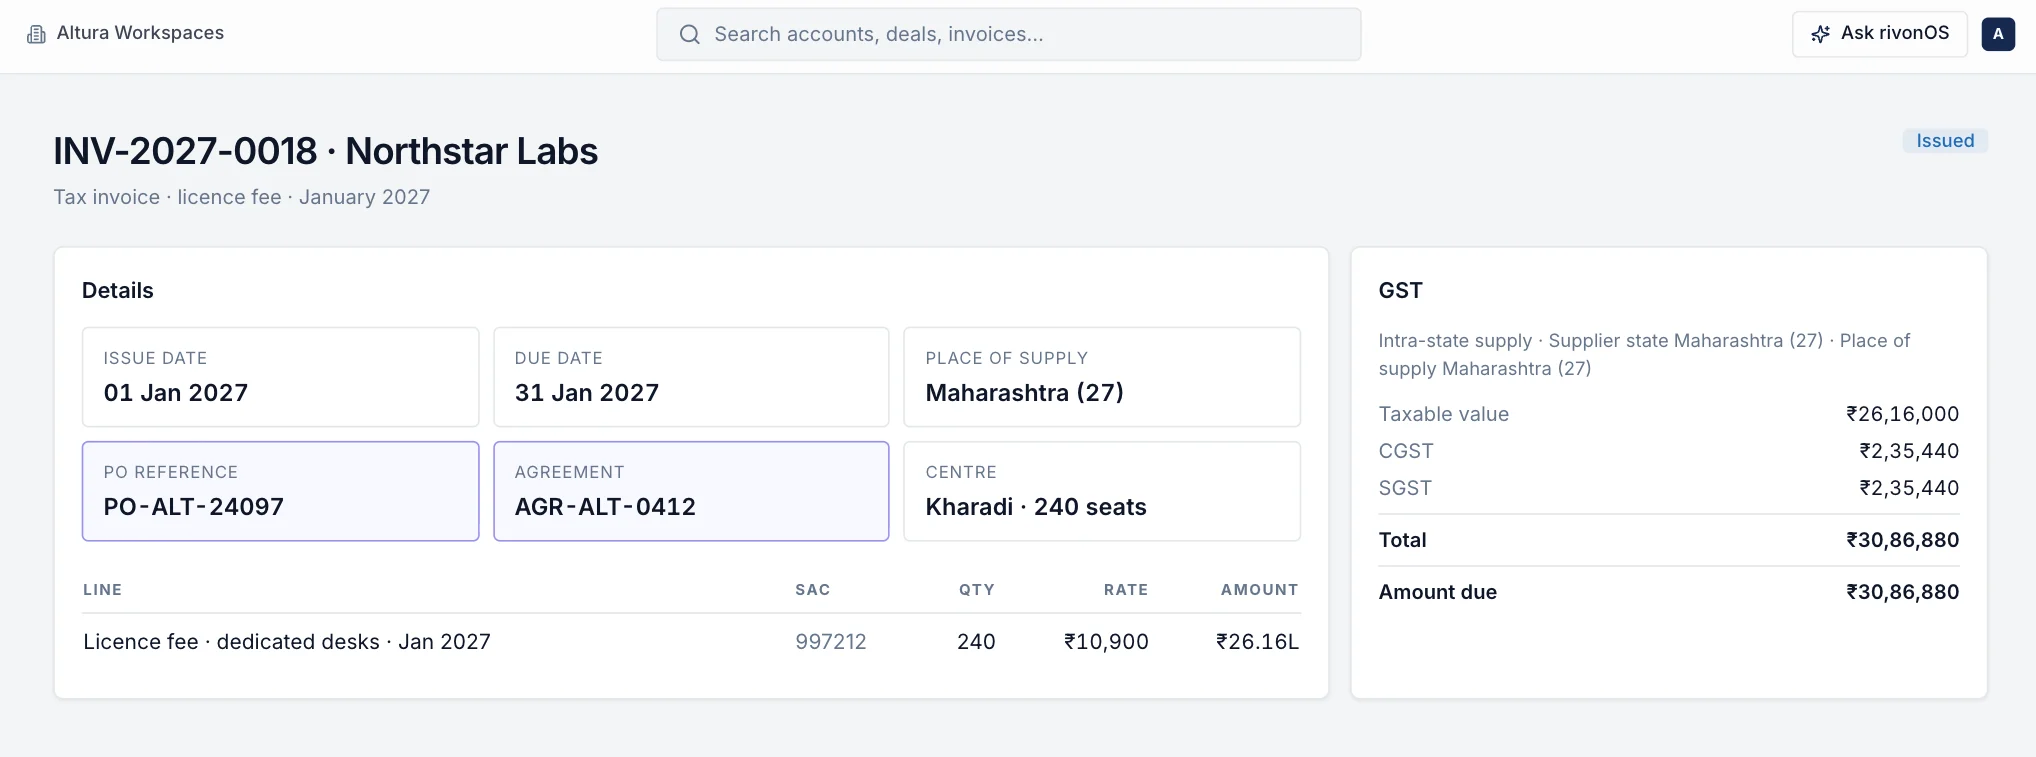Click the SAC column header
The width and height of the screenshot is (2036, 757).
[813, 590]
